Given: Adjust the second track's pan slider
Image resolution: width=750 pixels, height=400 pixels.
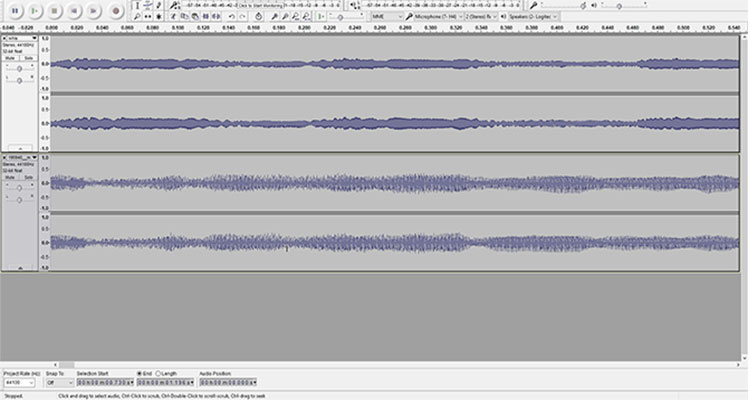Looking at the screenshot, I should click(x=19, y=199).
